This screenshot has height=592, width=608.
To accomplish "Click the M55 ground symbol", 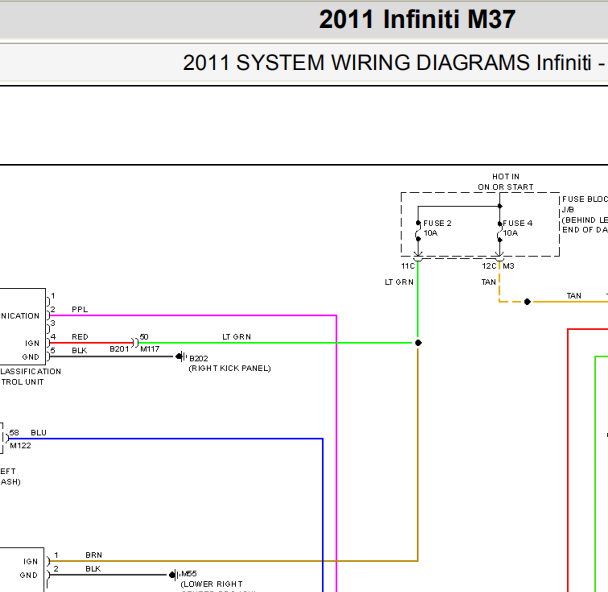I will pyautogui.click(x=174, y=575).
